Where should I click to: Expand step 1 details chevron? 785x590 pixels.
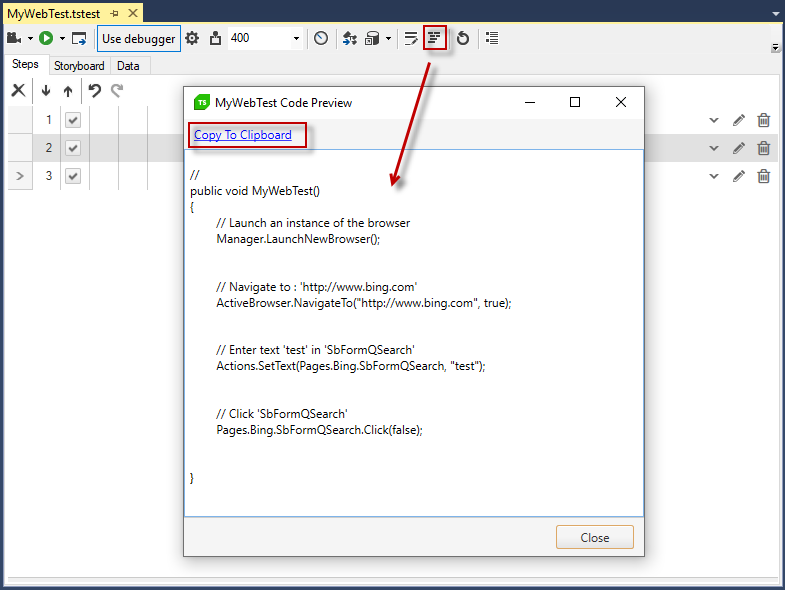coord(714,120)
